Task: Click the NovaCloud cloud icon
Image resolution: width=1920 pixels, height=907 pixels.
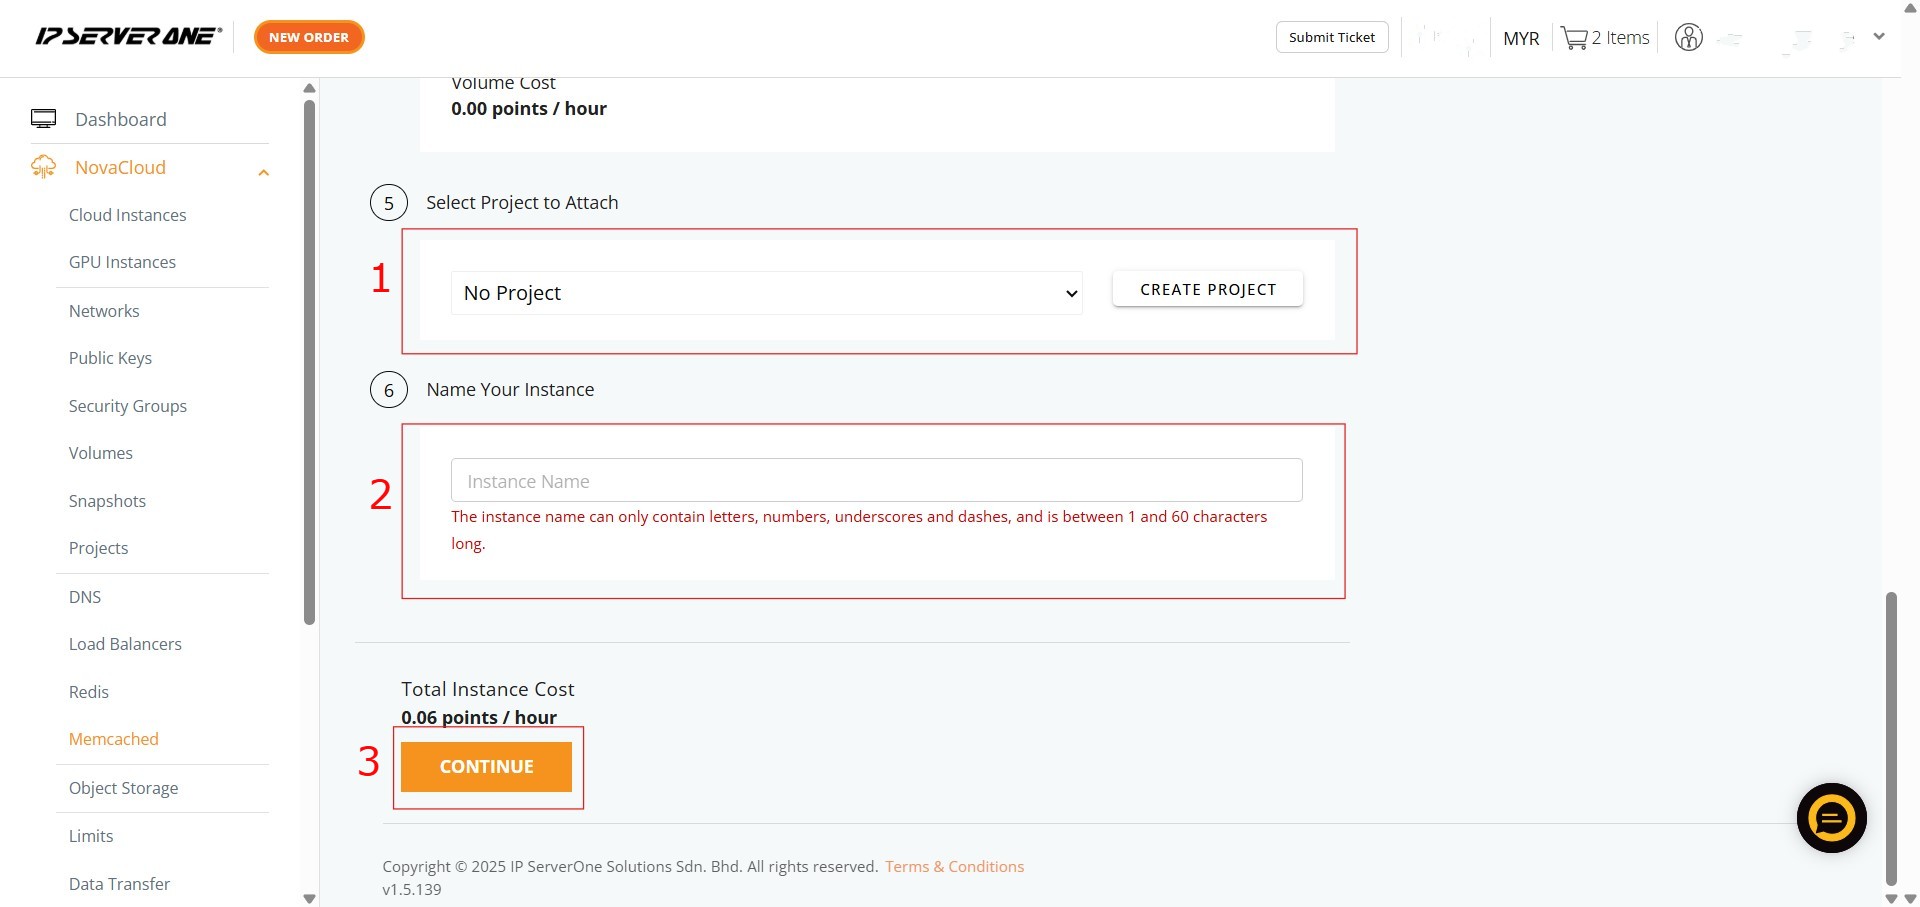Action: [x=43, y=167]
